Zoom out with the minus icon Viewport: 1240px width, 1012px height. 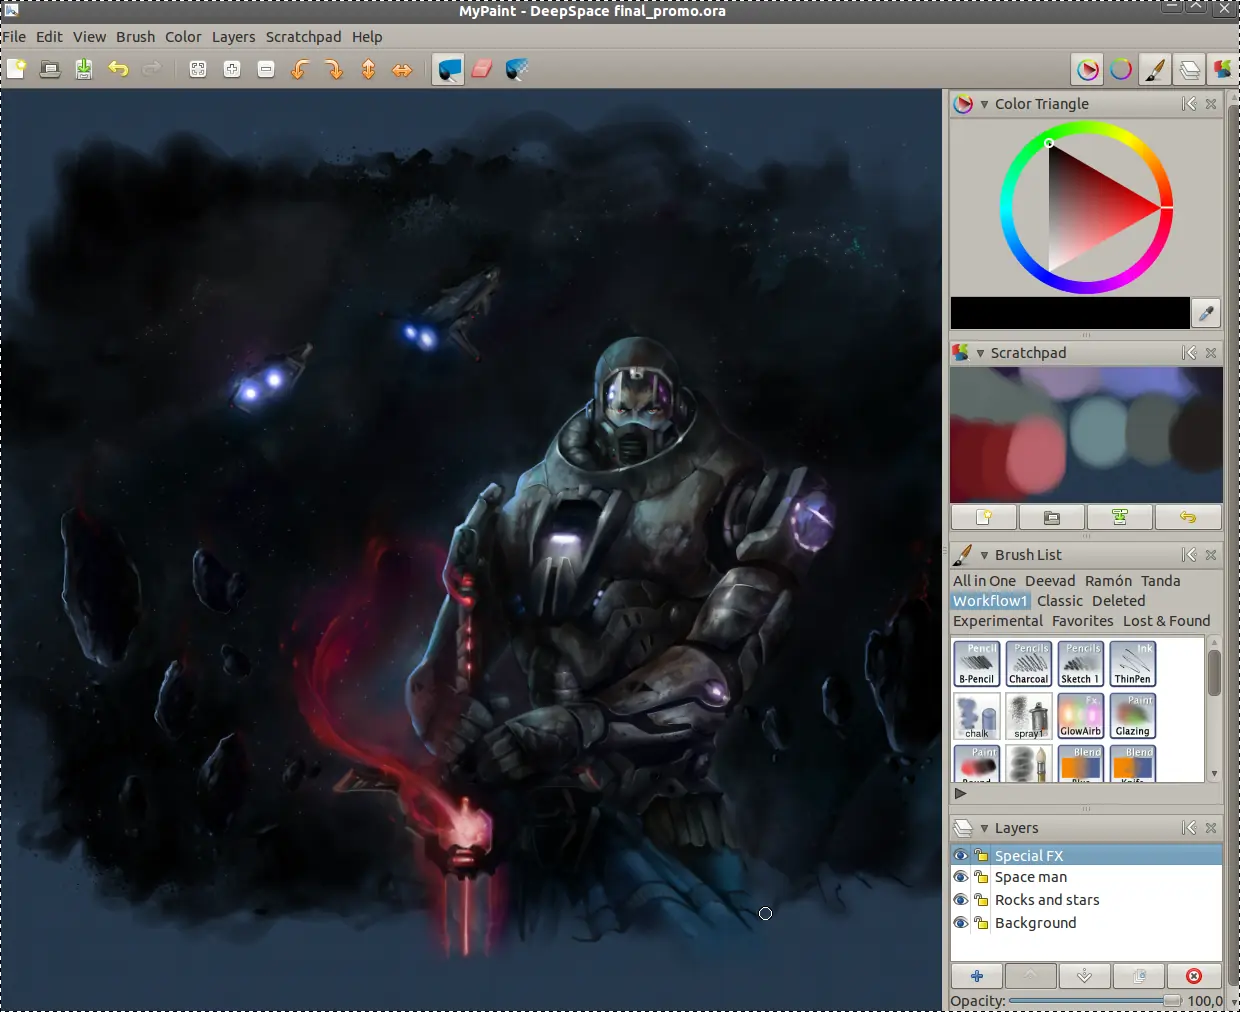tap(266, 69)
